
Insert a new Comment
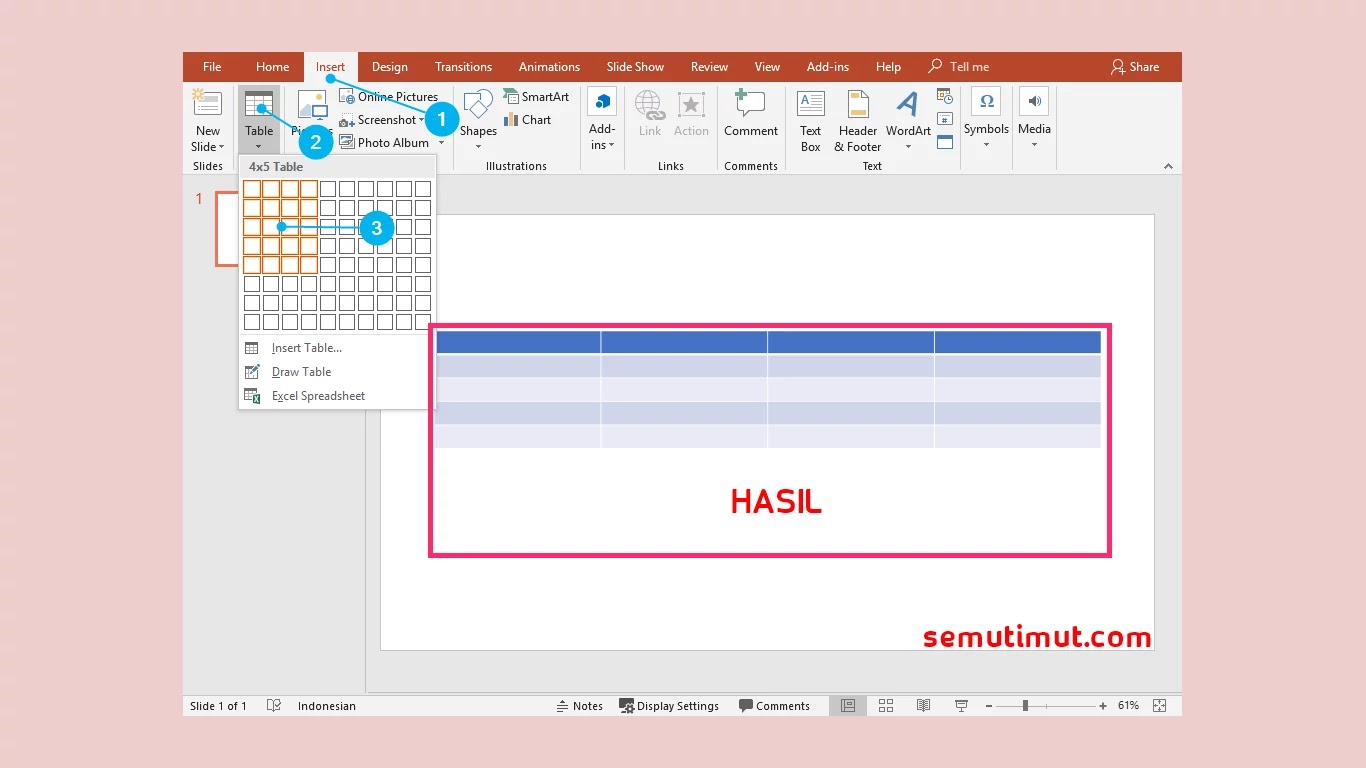[x=751, y=113]
